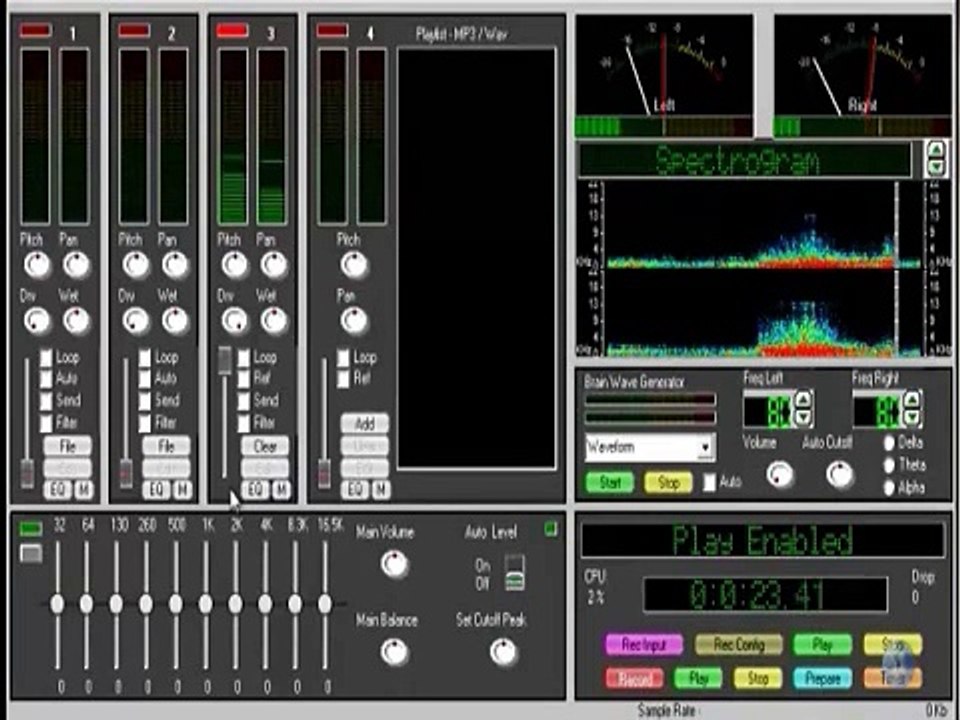Click channel 3 volume fader handle

click(x=225, y=360)
